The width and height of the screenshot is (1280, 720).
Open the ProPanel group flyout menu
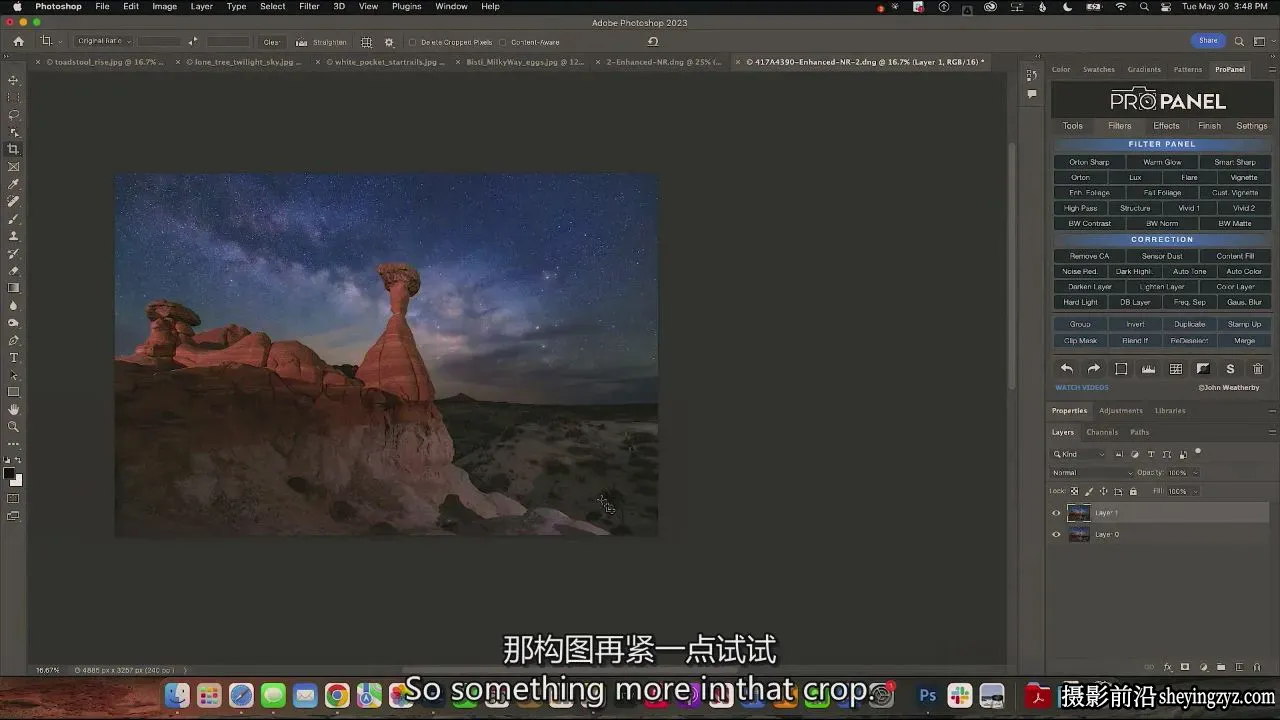coord(1272,69)
